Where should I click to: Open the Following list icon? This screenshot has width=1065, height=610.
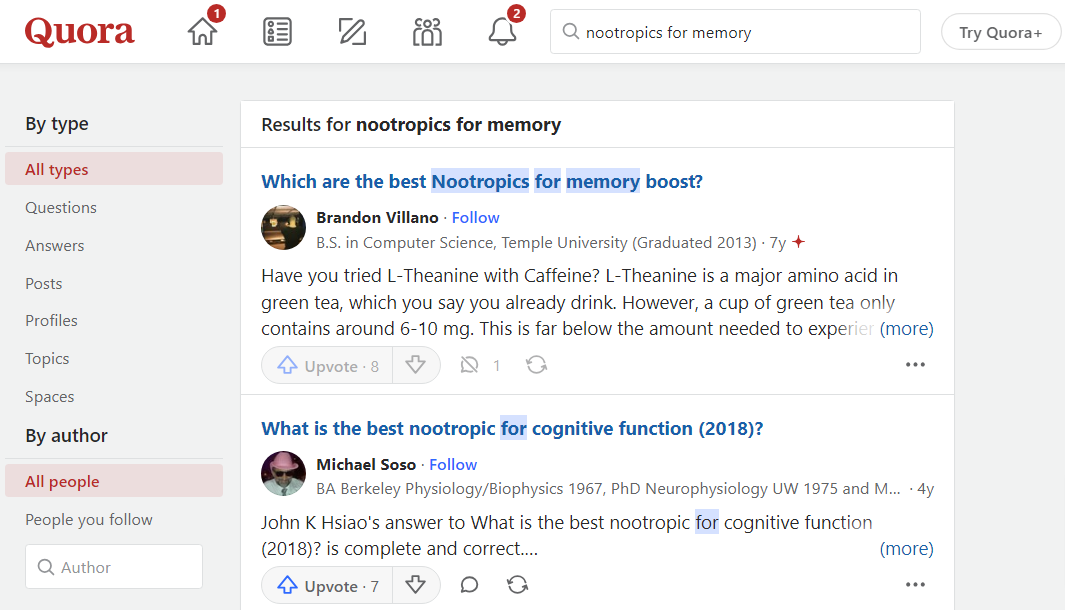coord(277,32)
